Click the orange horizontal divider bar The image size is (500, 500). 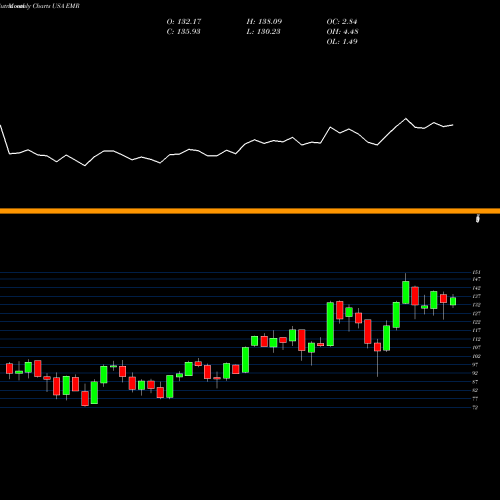pyautogui.click(x=250, y=211)
